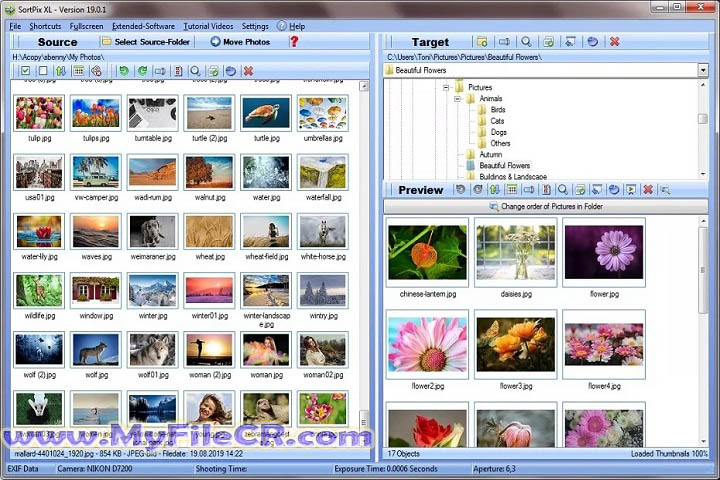Select the umbrellas.jpg thumbnail
This screenshot has height=480, width=720.
pyautogui.click(x=323, y=113)
